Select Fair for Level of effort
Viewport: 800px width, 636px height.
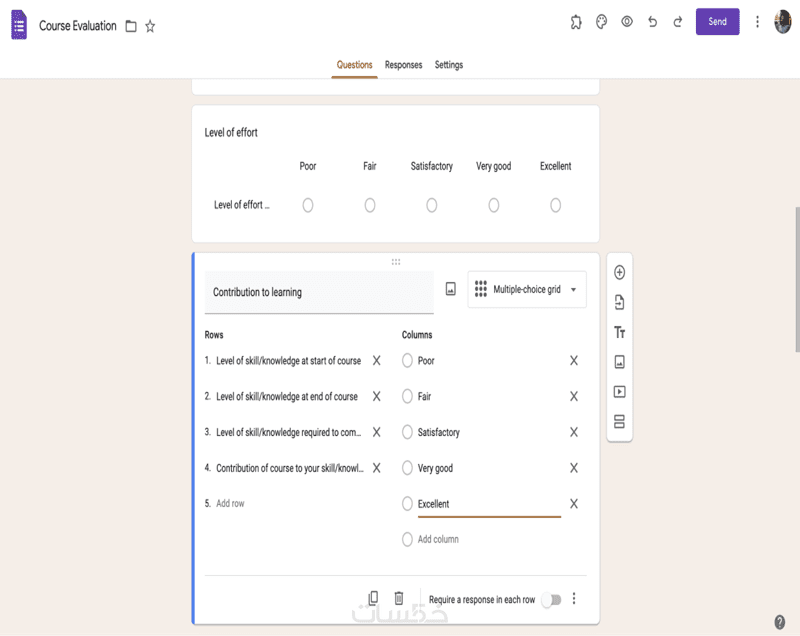tap(370, 205)
